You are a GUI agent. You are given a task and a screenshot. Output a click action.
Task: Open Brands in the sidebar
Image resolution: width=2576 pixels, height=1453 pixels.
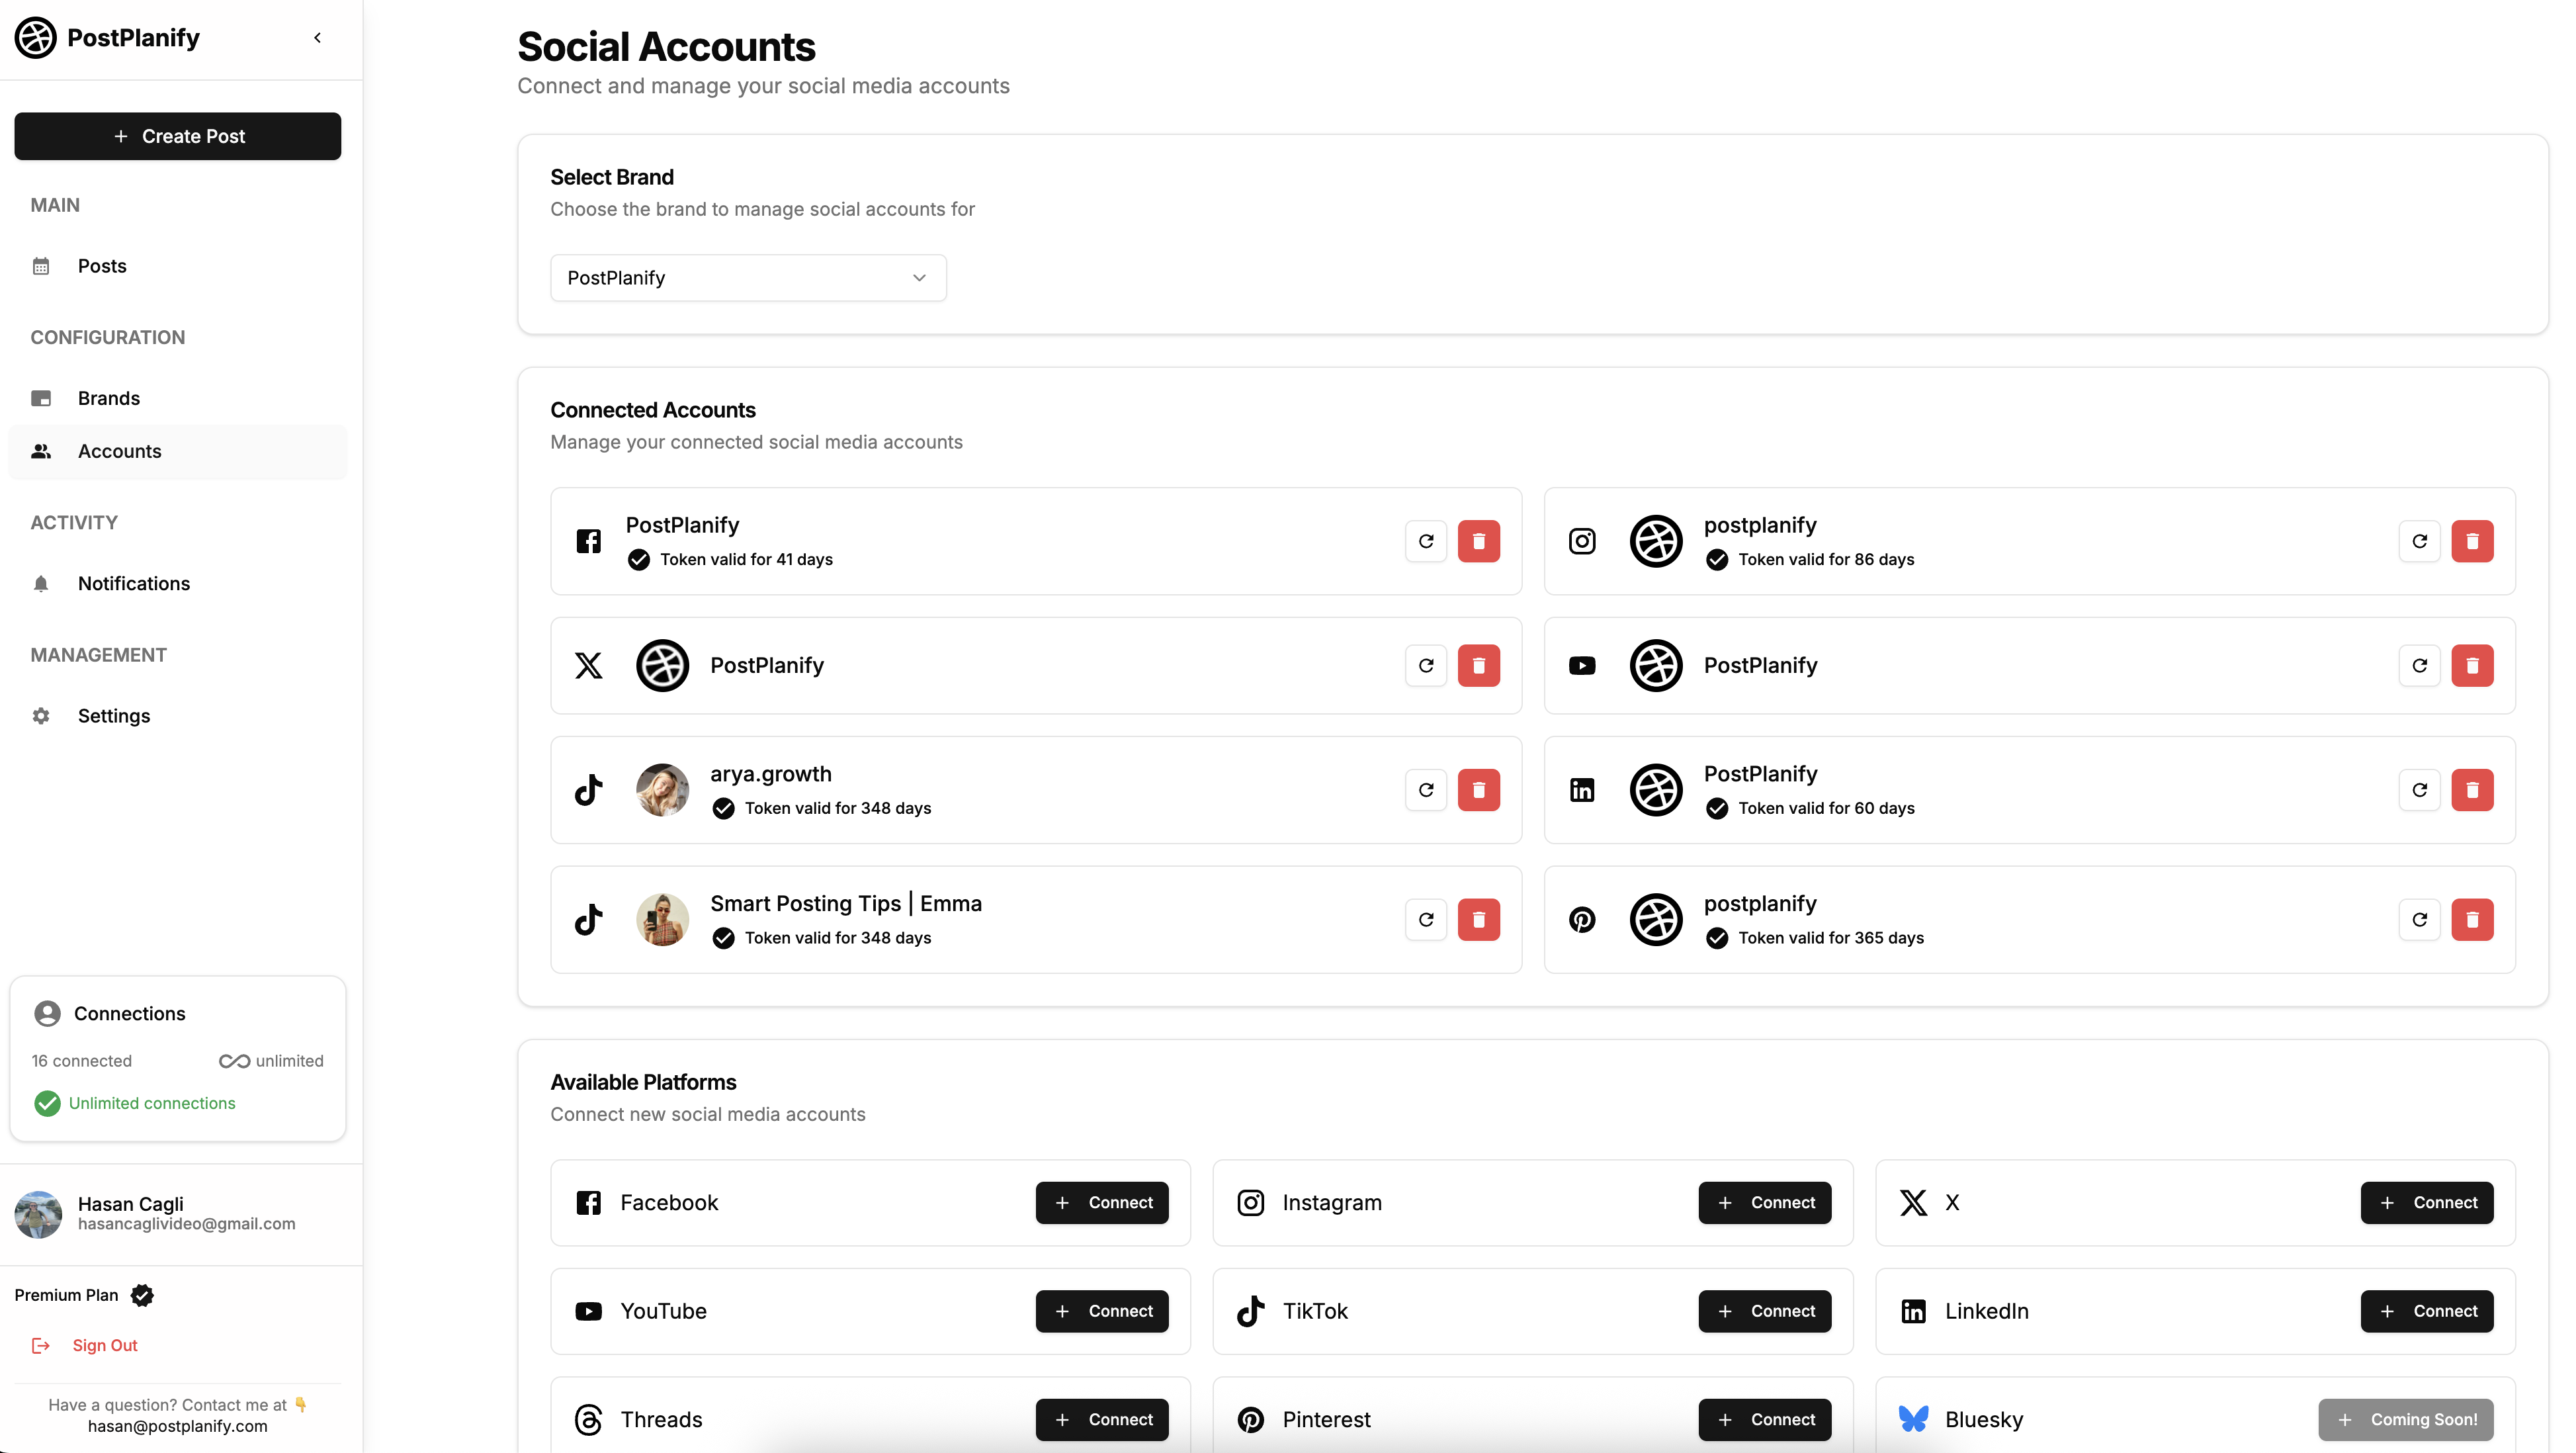[178, 398]
